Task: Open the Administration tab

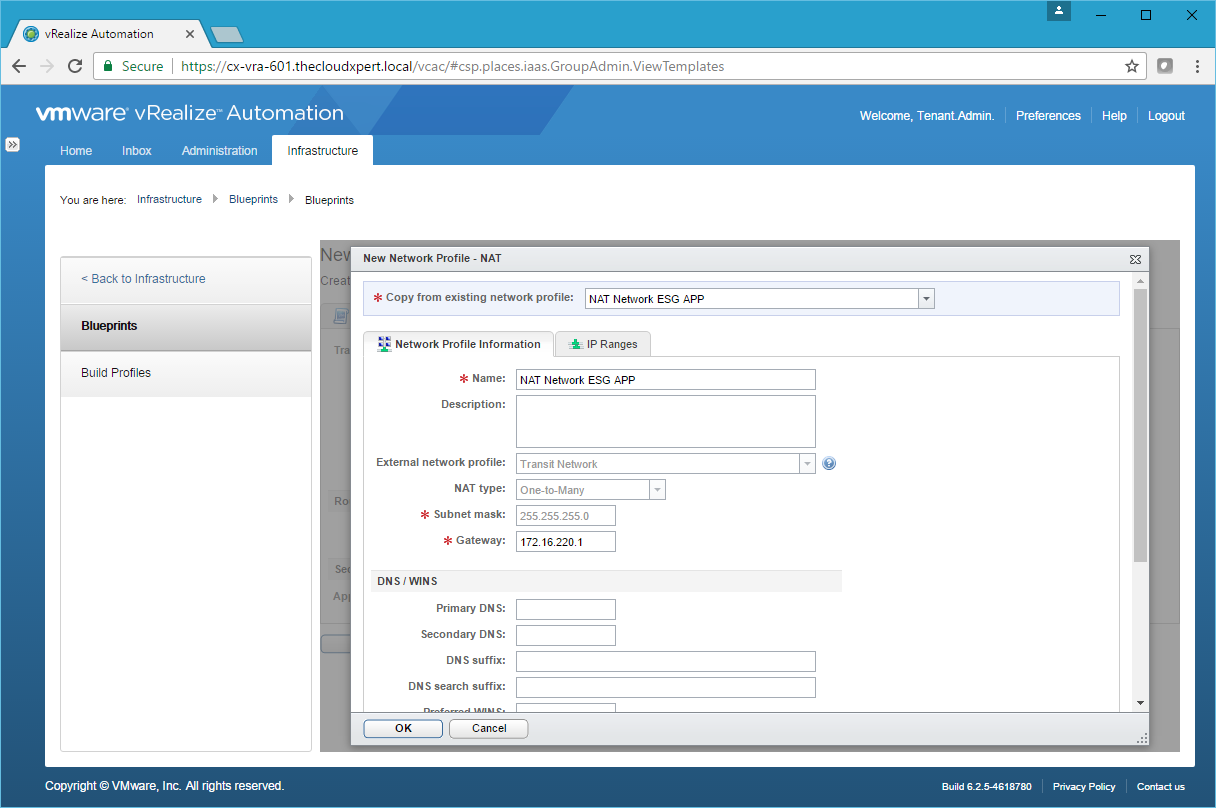Action: click(219, 151)
